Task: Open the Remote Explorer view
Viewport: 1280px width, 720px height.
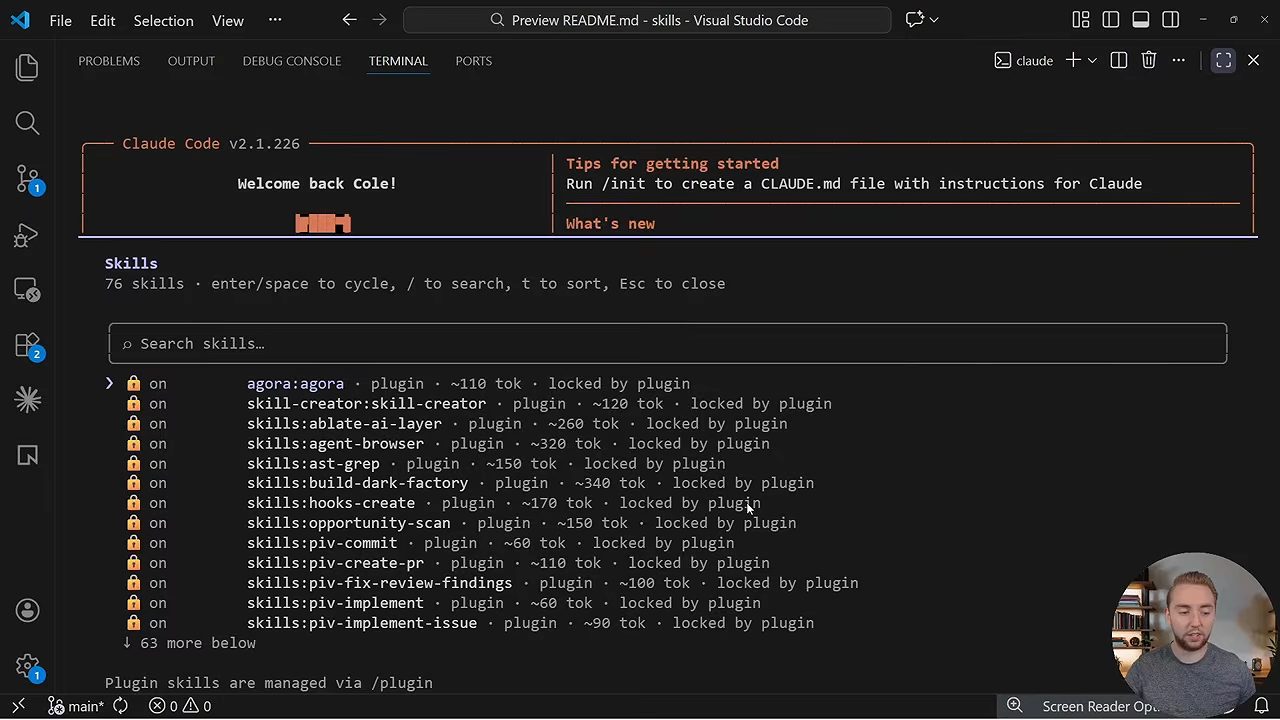Action: pos(27,290)
